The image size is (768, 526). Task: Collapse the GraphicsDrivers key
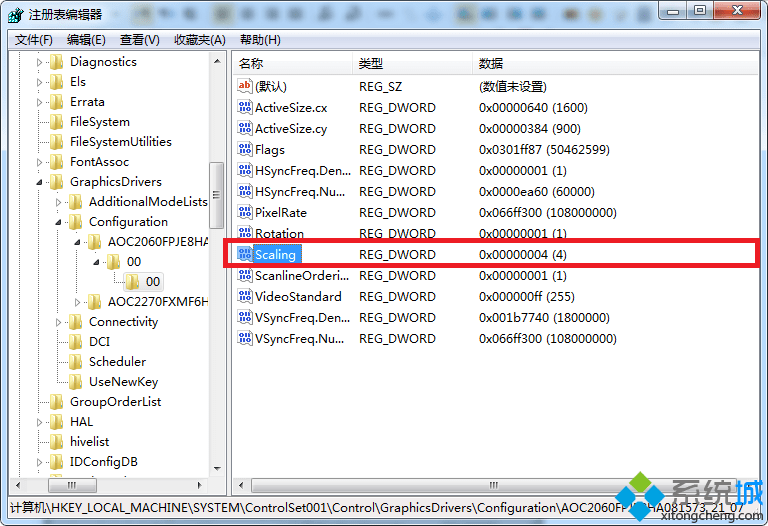pyautogui.click(x=39, y=182)
